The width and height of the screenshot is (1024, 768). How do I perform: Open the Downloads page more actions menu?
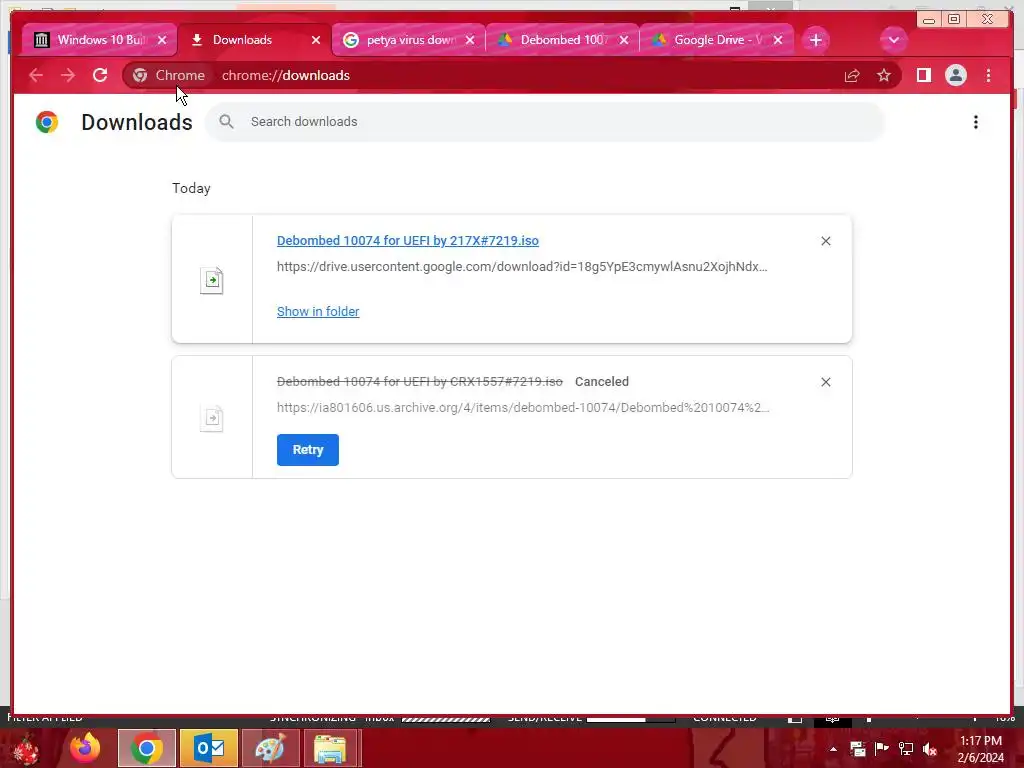976,122
